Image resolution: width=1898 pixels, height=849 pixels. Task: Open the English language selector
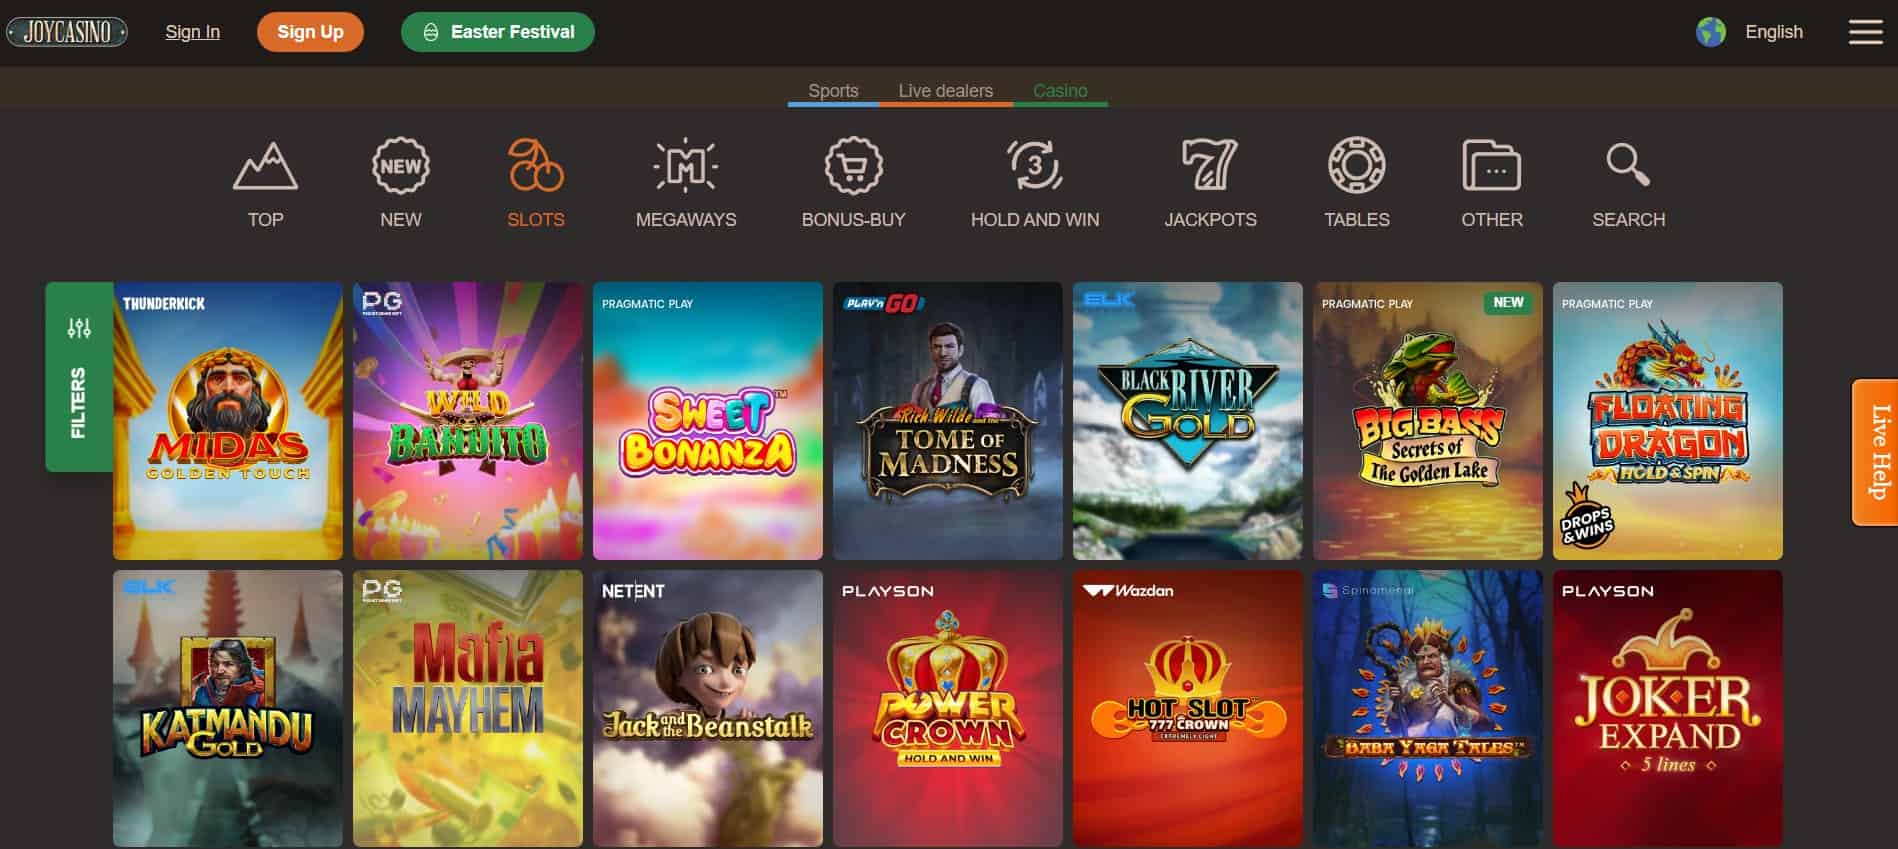pyautogui.click(x=1774, y=32)
